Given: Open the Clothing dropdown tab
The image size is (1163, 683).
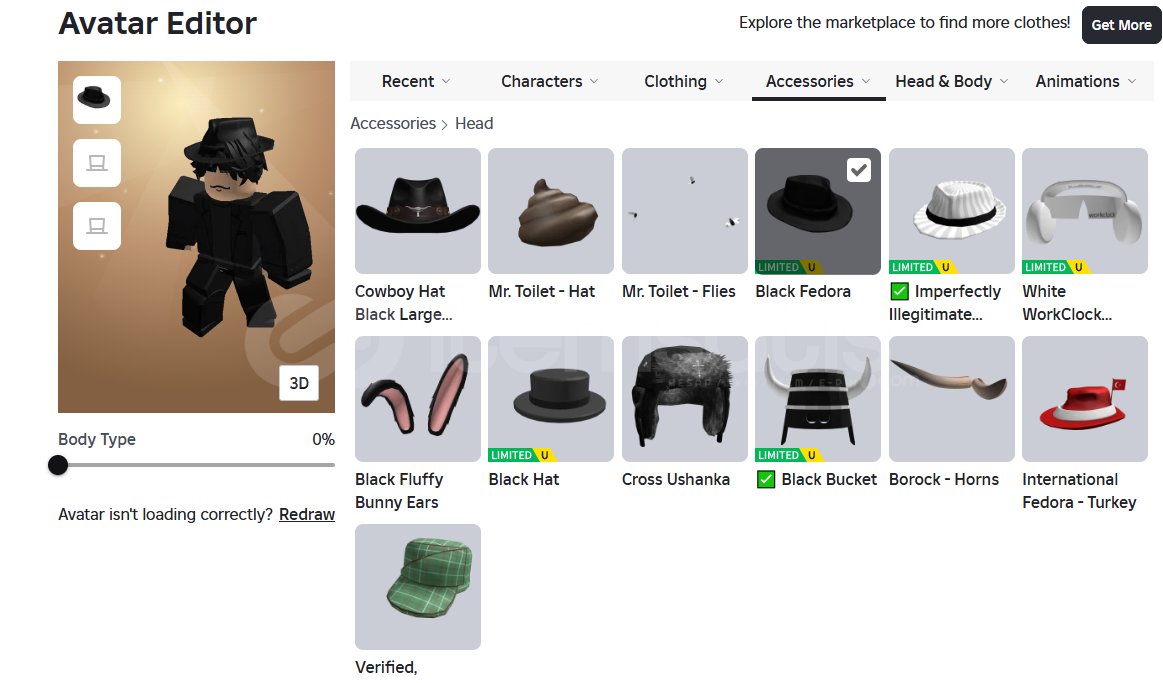Looking at the screenshot, I should click(683, 82).
